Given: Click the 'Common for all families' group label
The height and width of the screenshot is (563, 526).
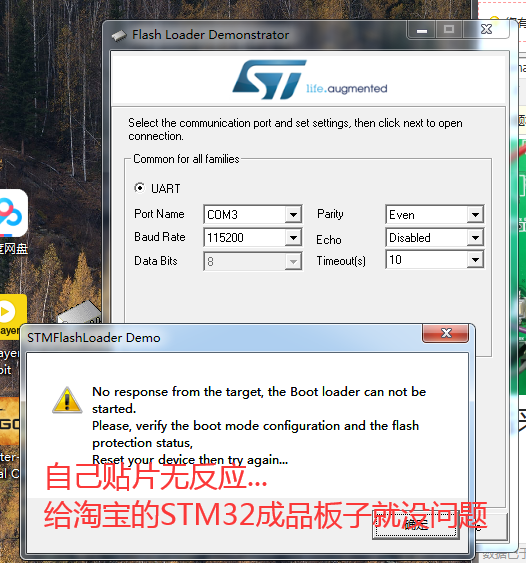Looking at the screenshot, I should tap(186, 159).
